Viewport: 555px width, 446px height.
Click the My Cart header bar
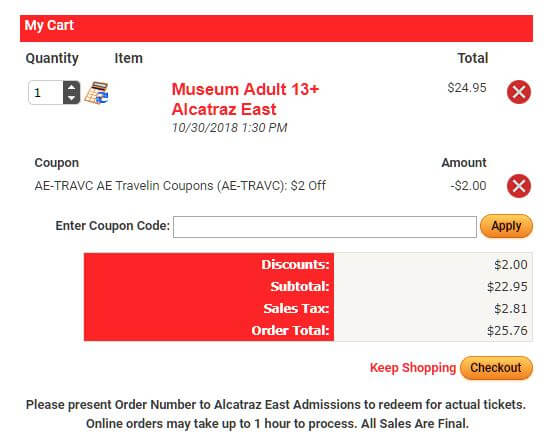coord(276,28)
